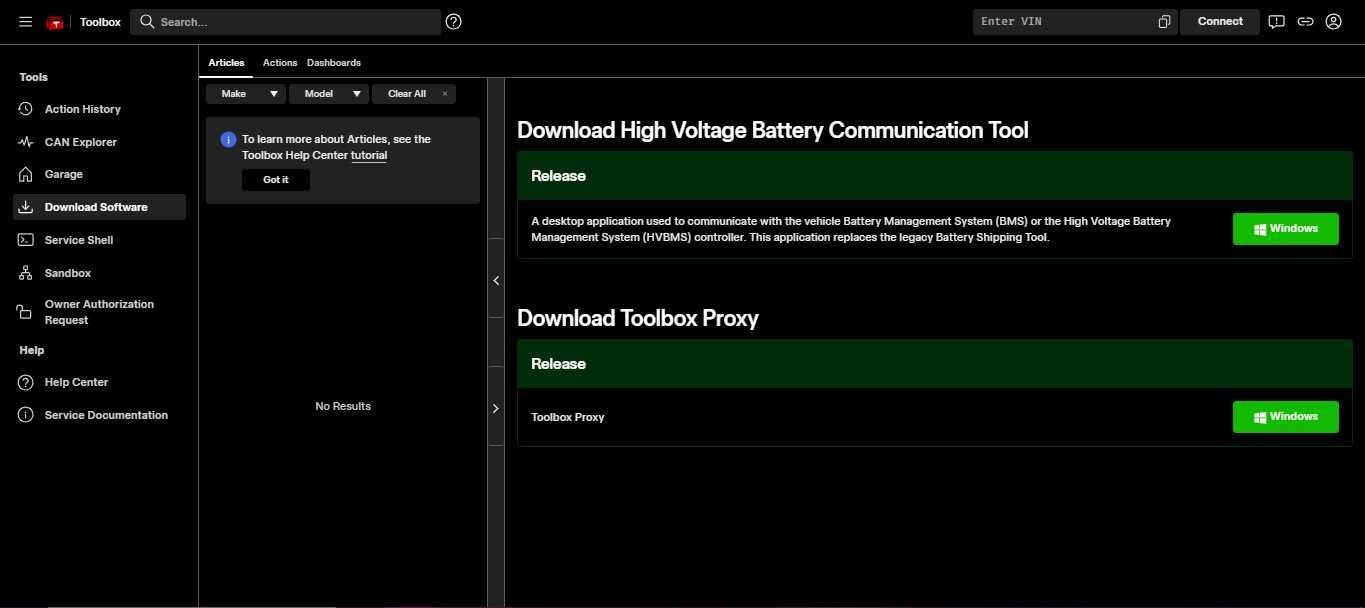
Task: Click the Owner Authorization Request lock icon
Action: (x=26, y=312)
